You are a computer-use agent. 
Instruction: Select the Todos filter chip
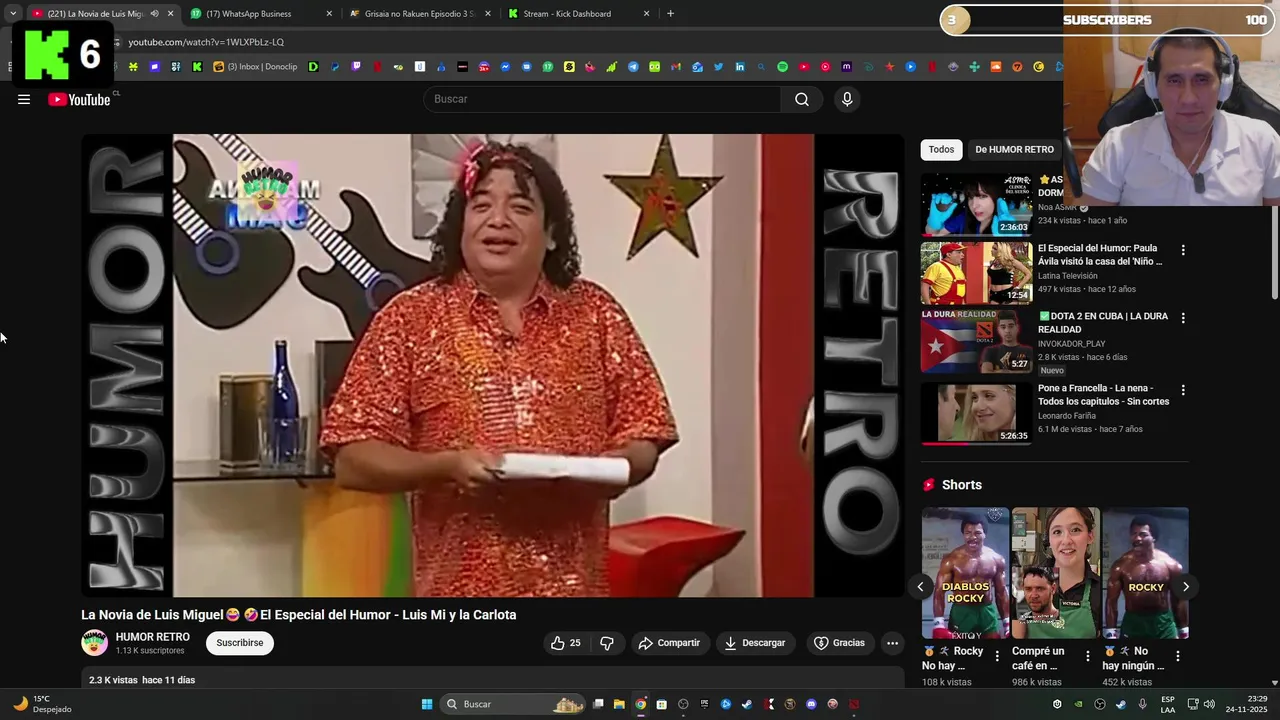click(x=941, y=149)
